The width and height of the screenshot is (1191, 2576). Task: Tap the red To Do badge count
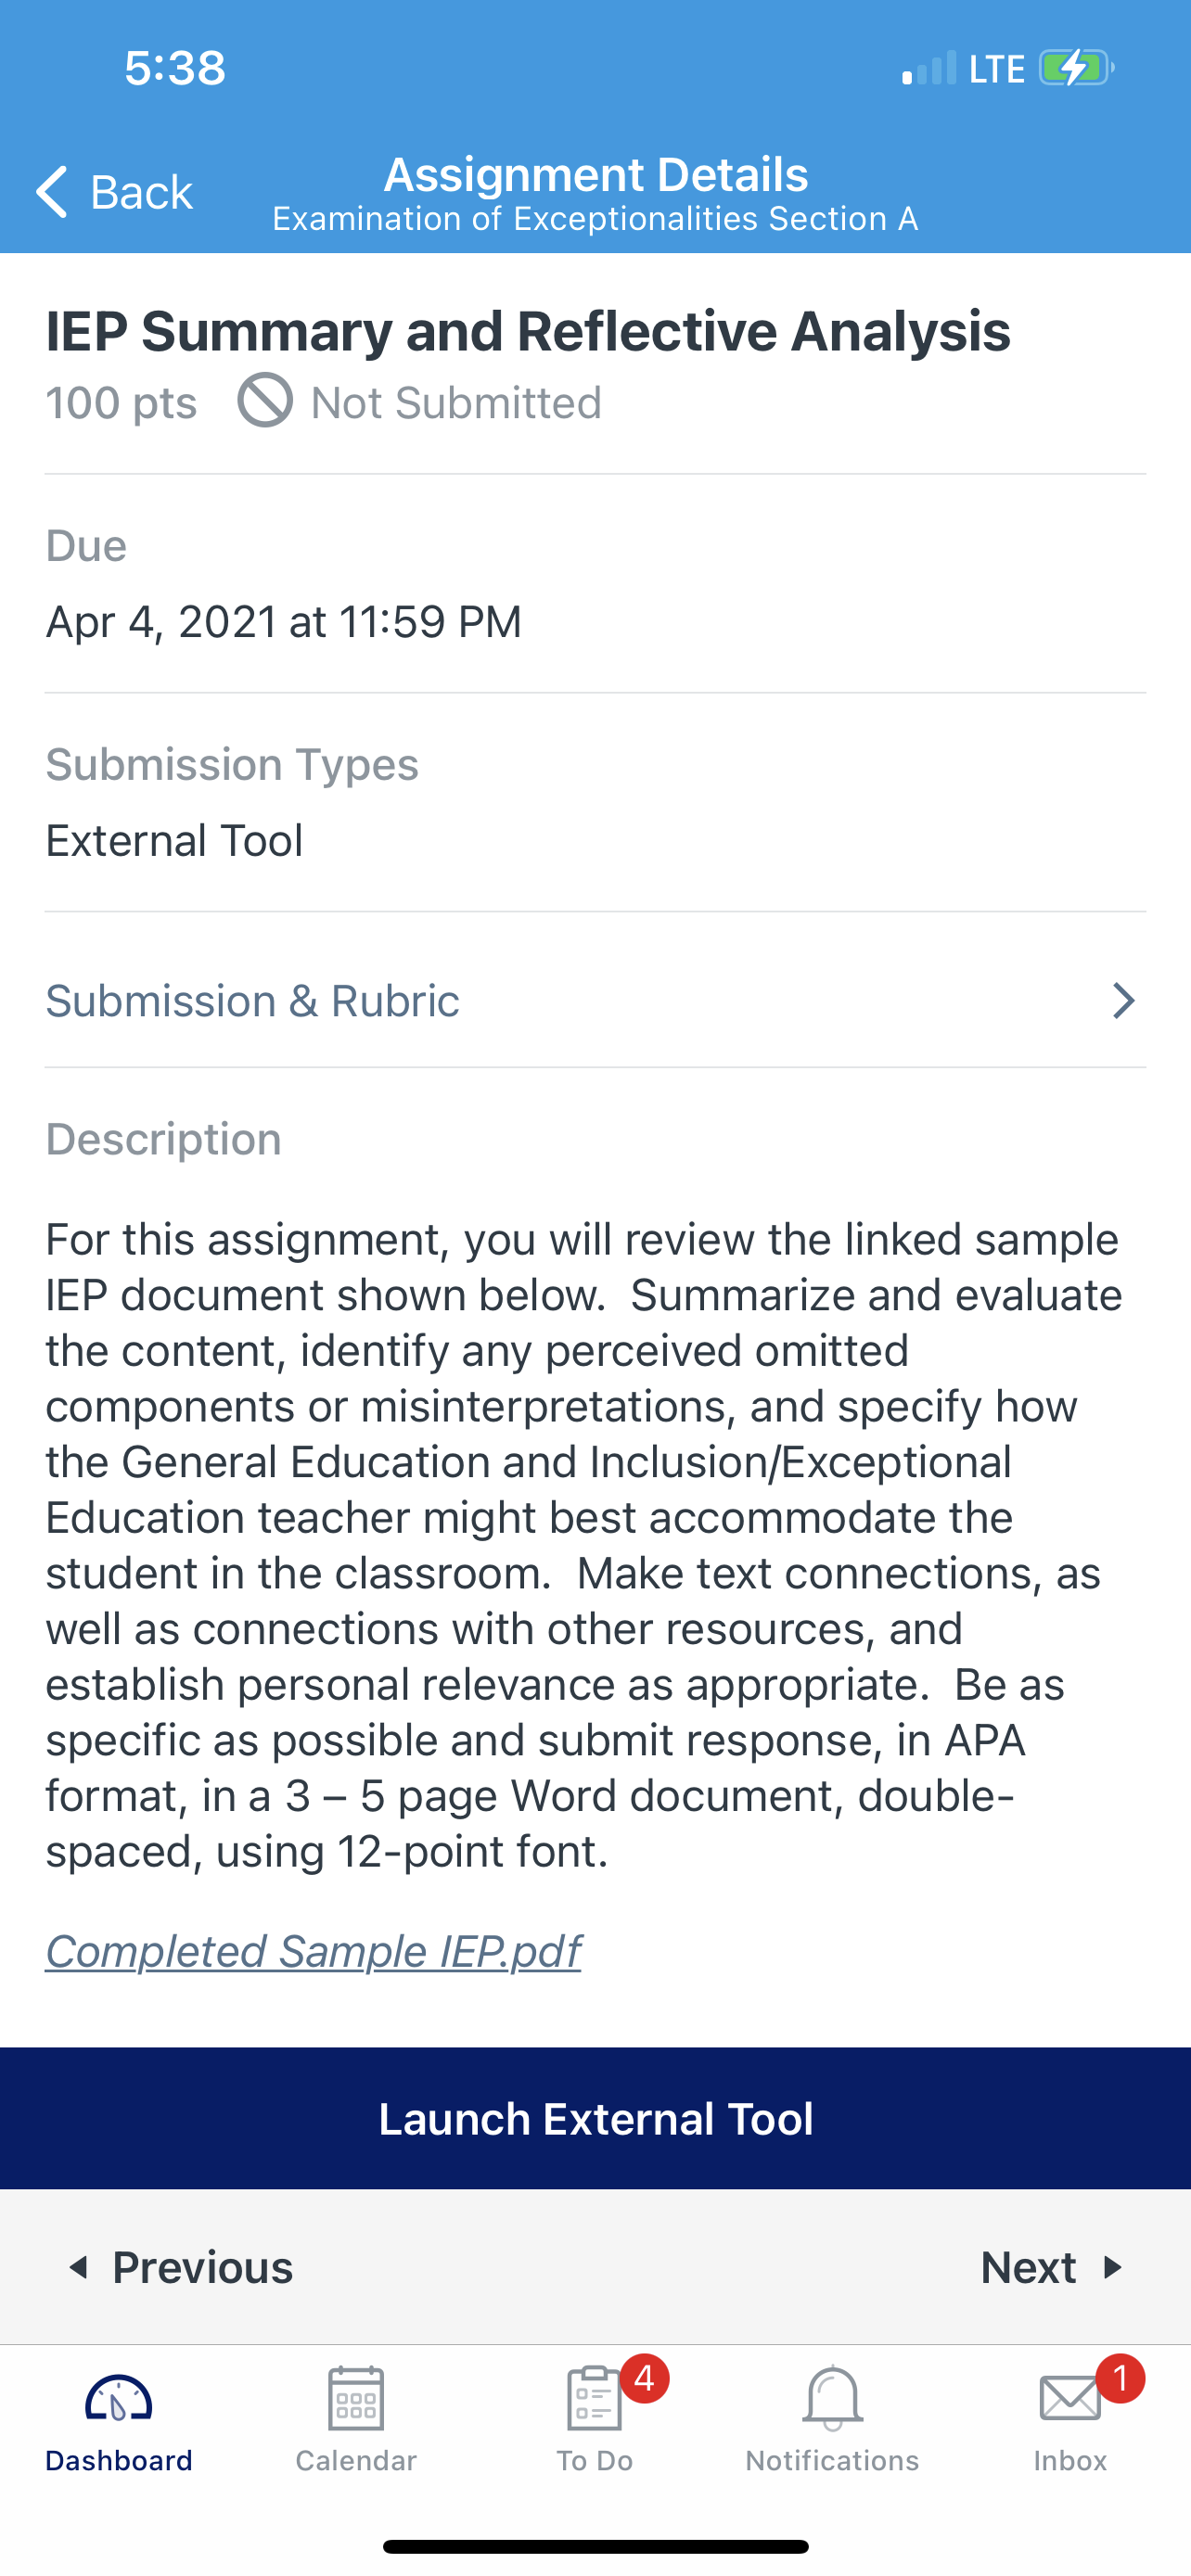tap(645, 2378)
